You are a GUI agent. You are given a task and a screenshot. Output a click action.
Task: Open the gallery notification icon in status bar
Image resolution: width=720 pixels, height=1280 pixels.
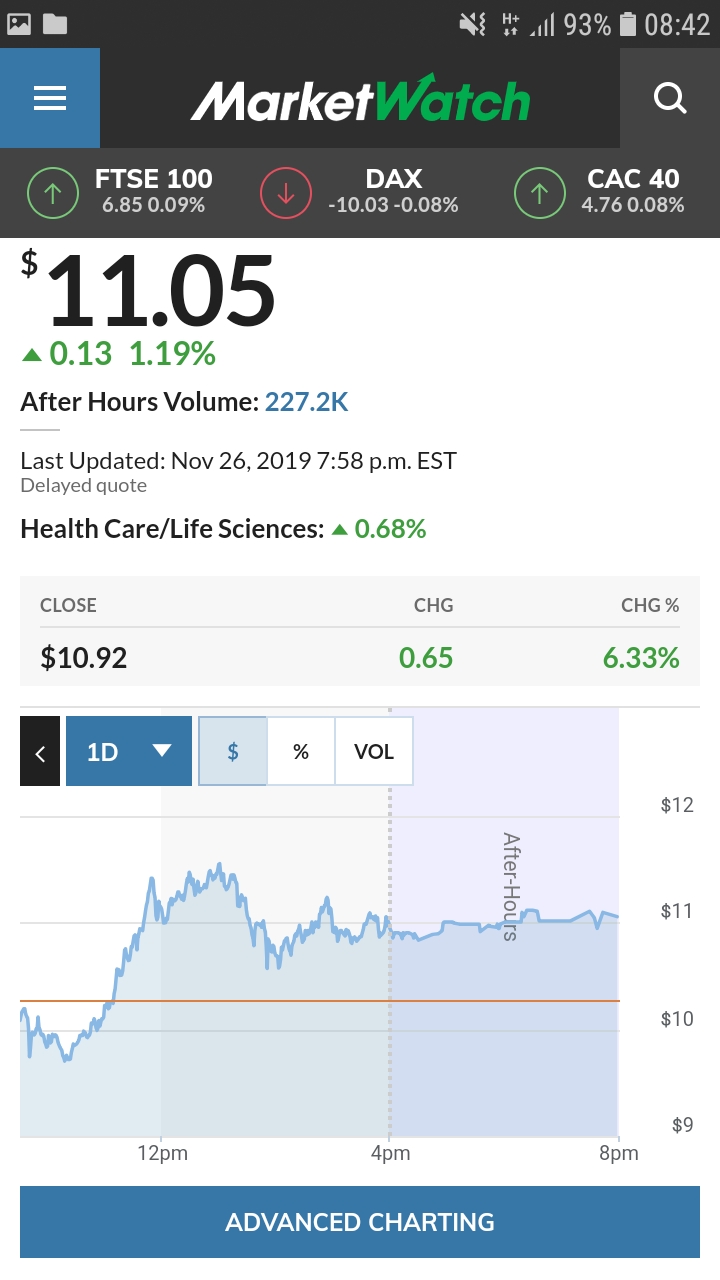[x=19, y=23]
